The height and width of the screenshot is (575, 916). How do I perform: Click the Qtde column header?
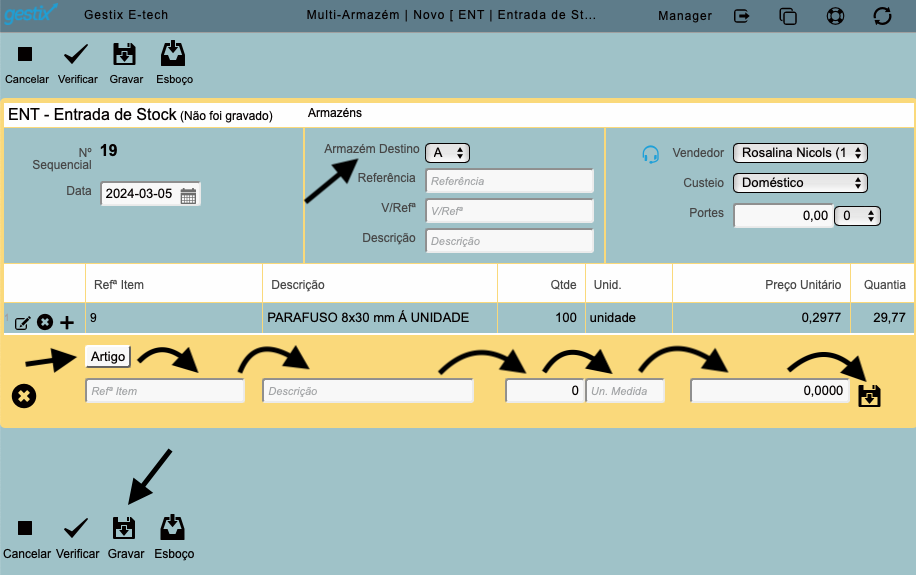[563, 285]
